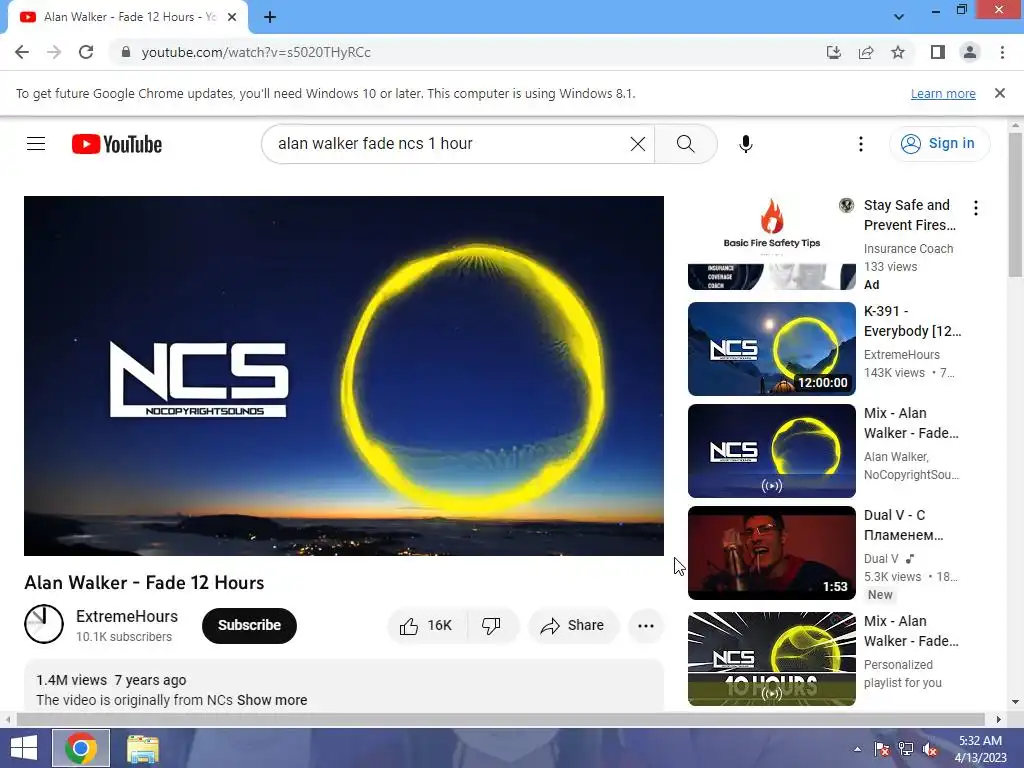
Task: Select the Alan Walker - Fade 12 Hours tab
Action: pos(127,17)
